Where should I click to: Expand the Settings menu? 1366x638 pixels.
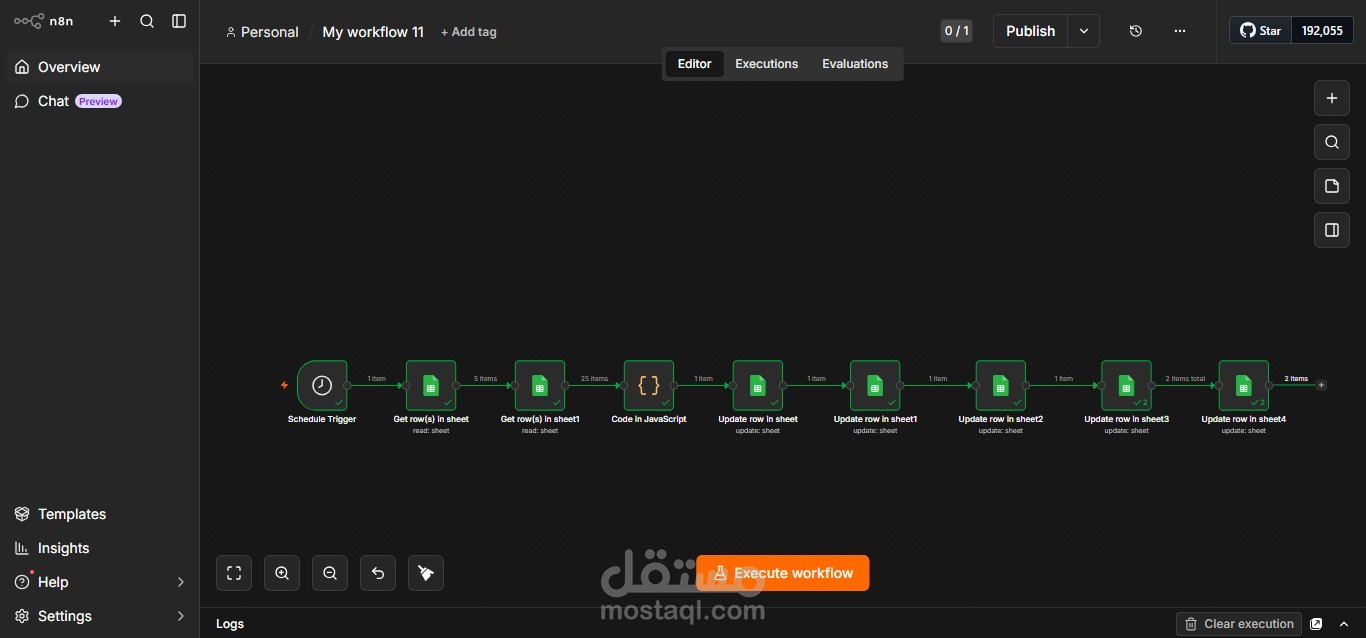coord(99,616)
